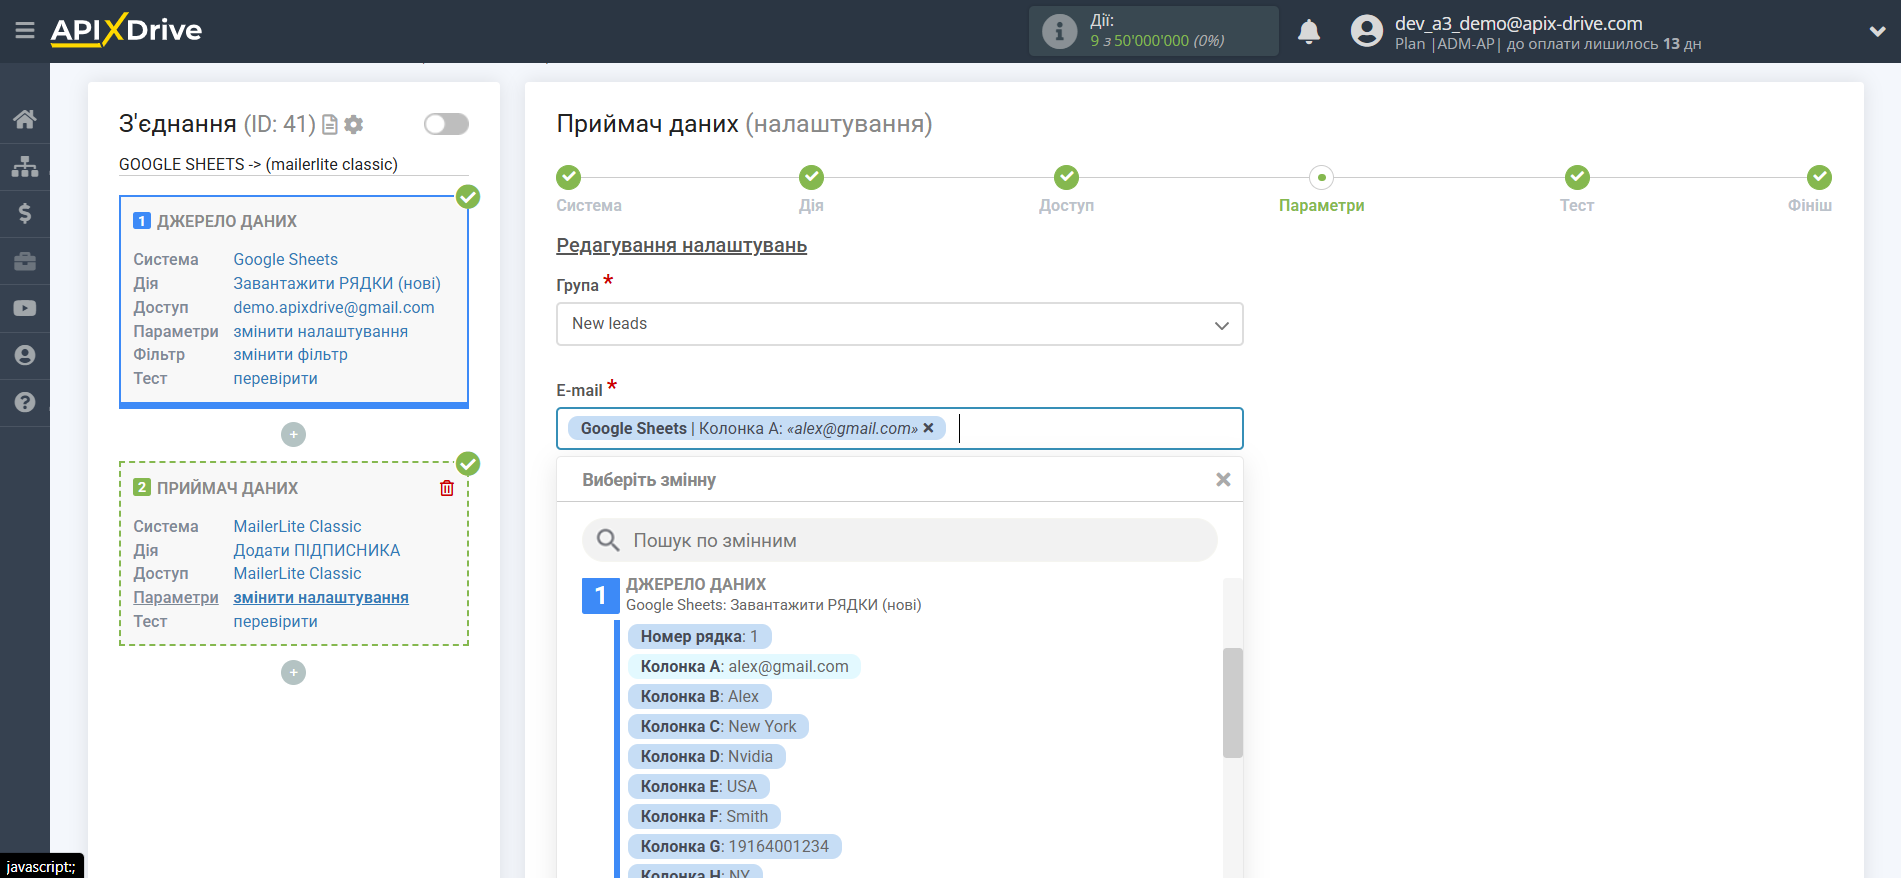This screenshot has height=878, width=1901.
Task: Click receiver 'перевірити' test link
Action: (x=275, y=621)
